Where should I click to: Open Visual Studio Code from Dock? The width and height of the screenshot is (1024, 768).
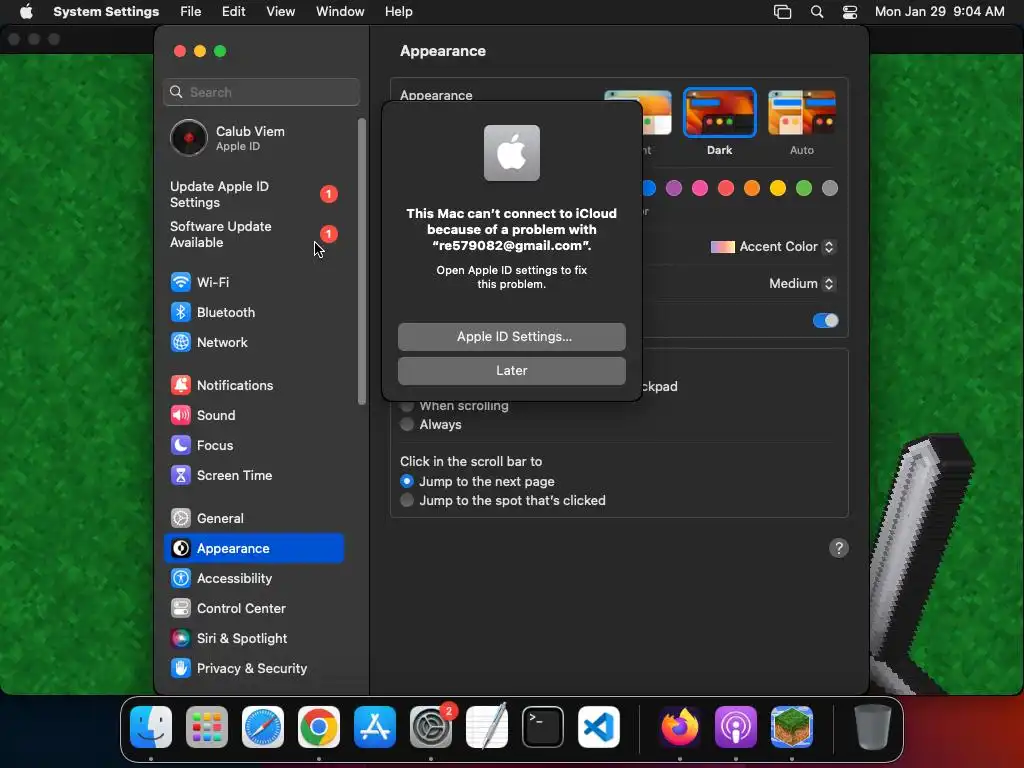coord(599,727)
